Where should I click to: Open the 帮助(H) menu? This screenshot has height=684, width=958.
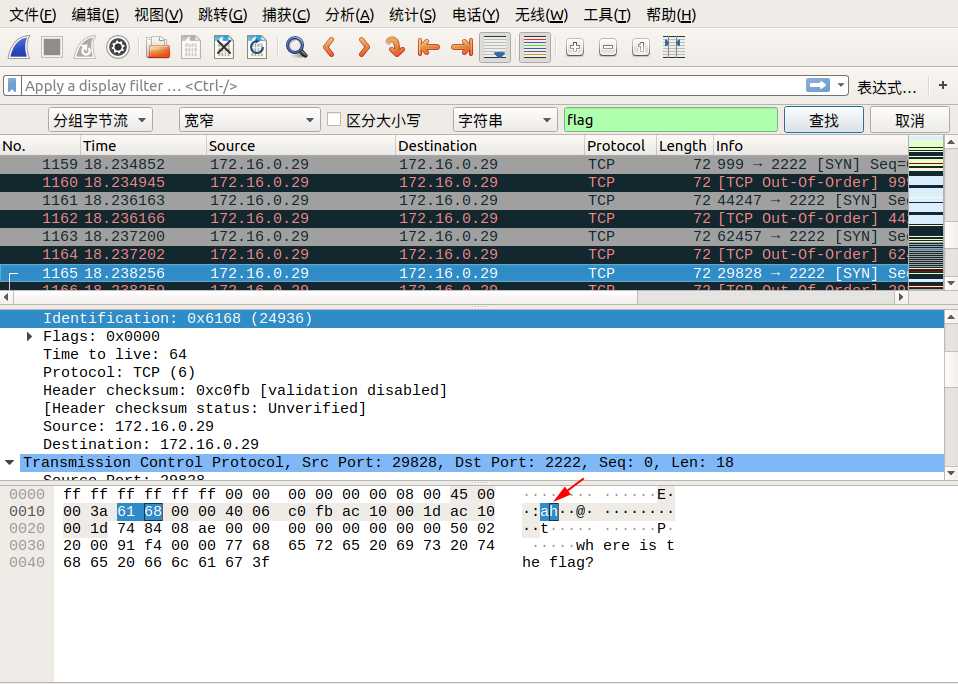pos(671,15)
